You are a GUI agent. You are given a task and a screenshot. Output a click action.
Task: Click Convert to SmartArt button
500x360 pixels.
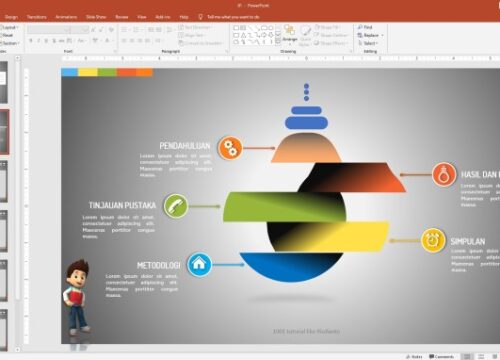click(x=200, y=43)
